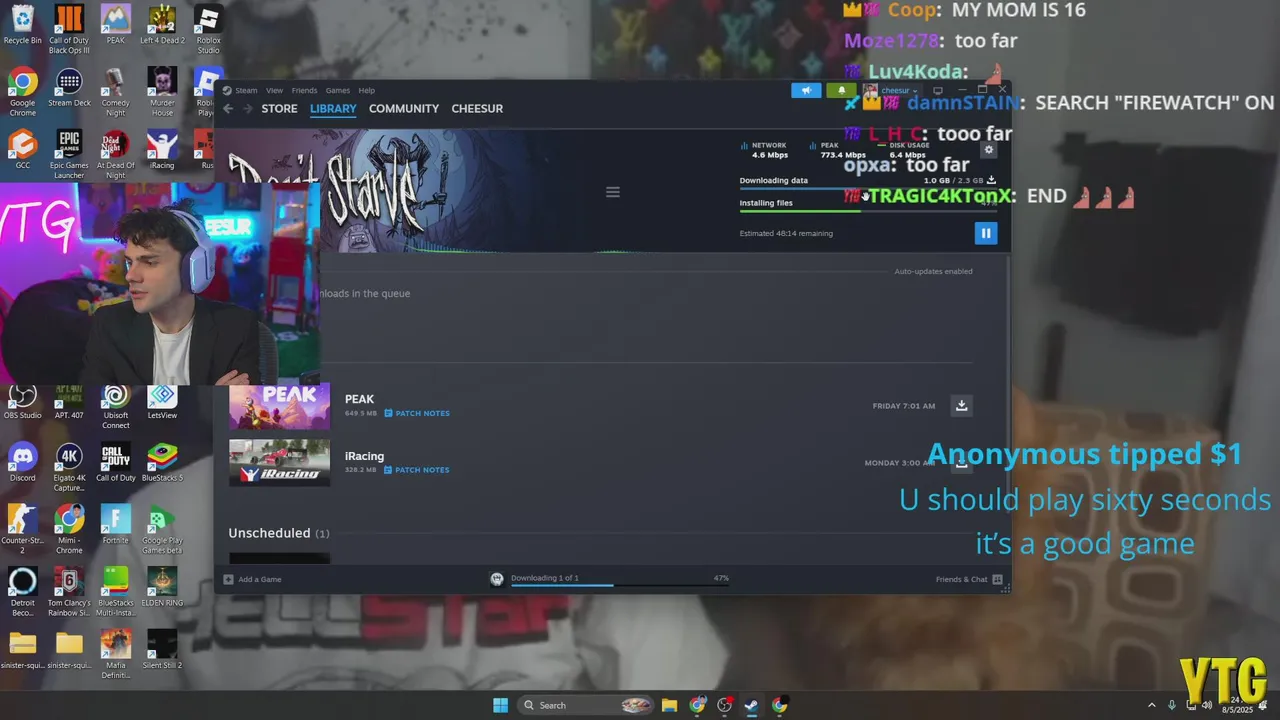The image size is (1280, 720).
Task: Click the iRacing game thumbnail in queue
Action: coord(279,462)
